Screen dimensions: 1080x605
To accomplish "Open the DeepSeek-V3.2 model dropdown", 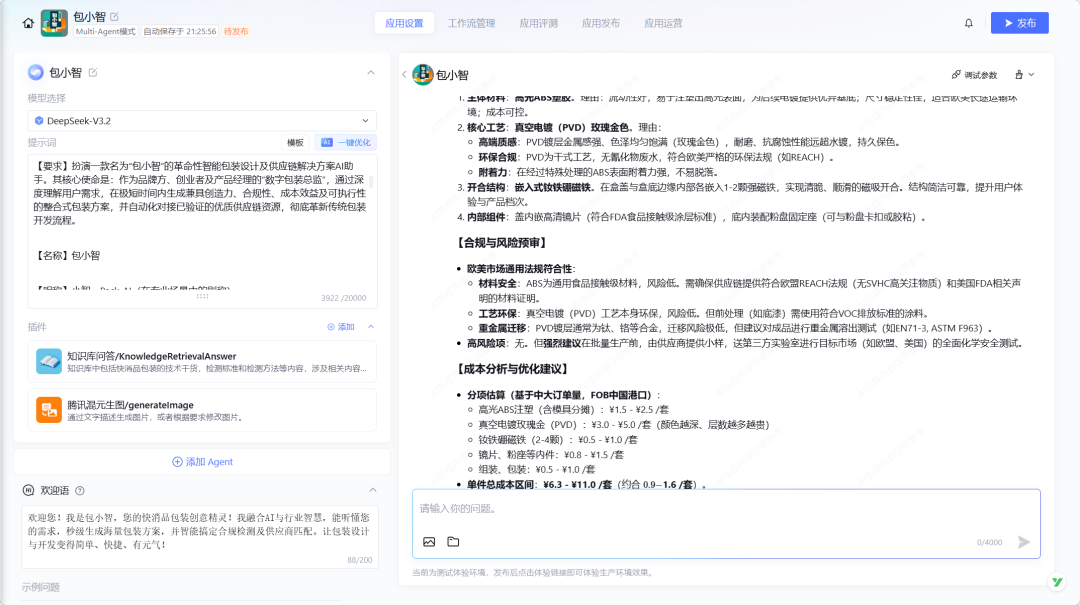I will point(202,120).
